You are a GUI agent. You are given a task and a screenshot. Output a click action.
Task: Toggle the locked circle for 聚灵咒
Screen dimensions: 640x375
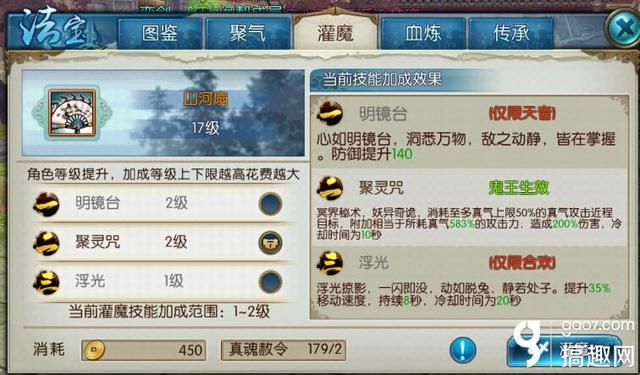[x=270, y=243]
